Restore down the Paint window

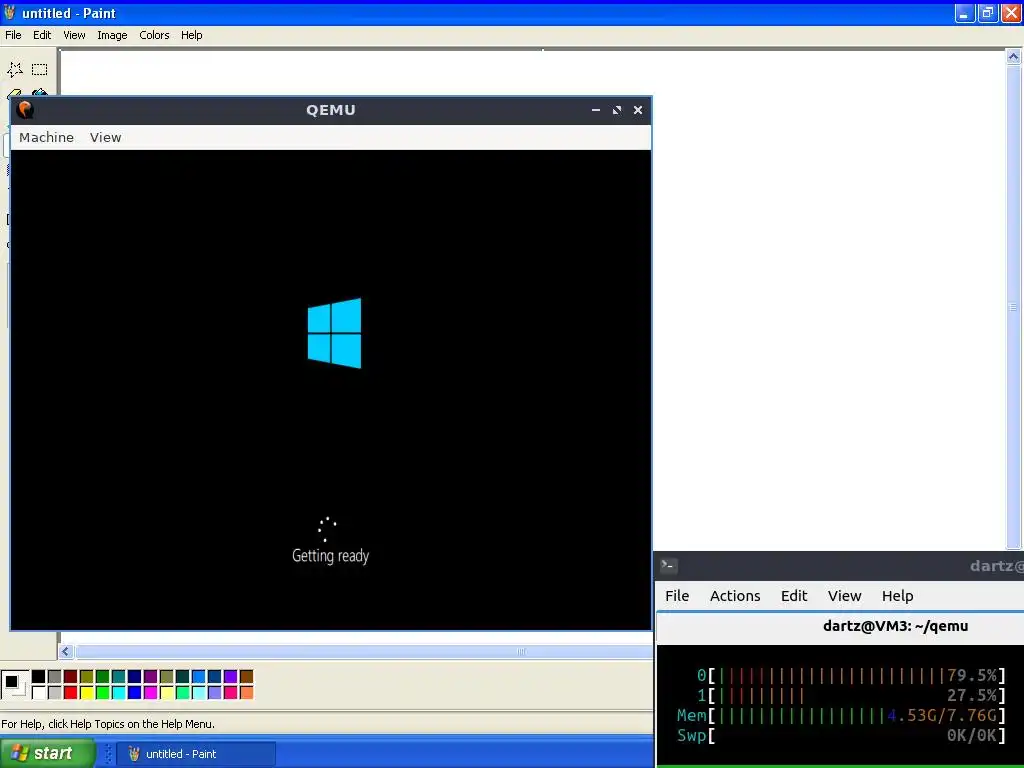(x=987, y=13)
